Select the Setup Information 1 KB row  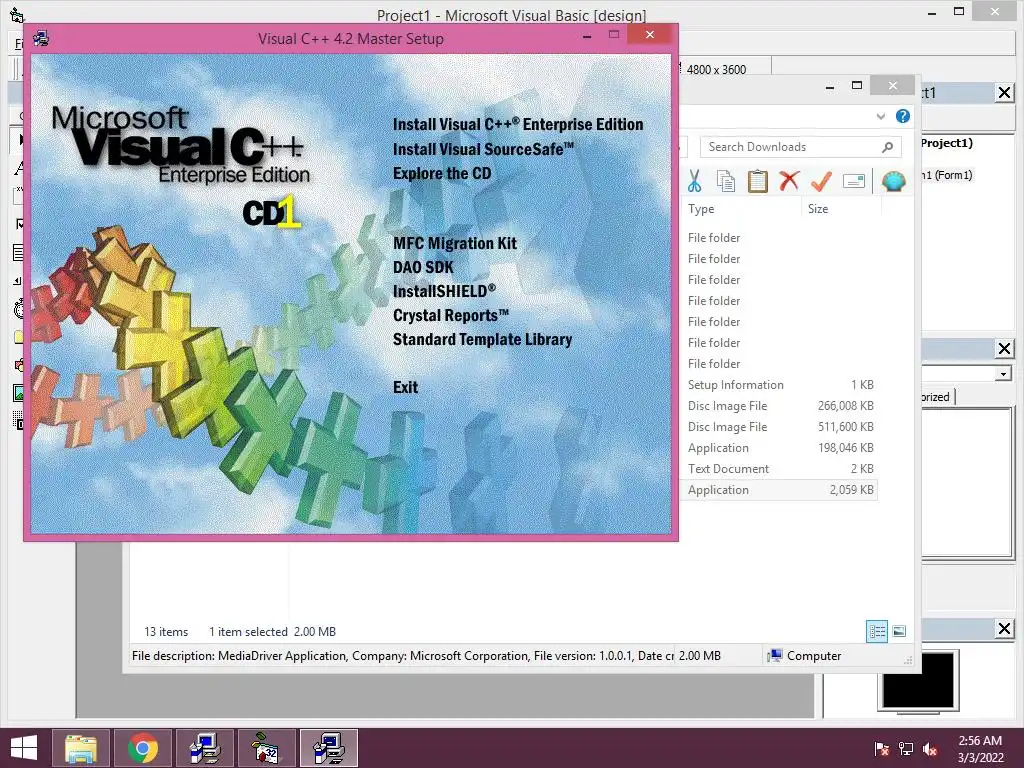pyautogui.click(x=779, y=385)
